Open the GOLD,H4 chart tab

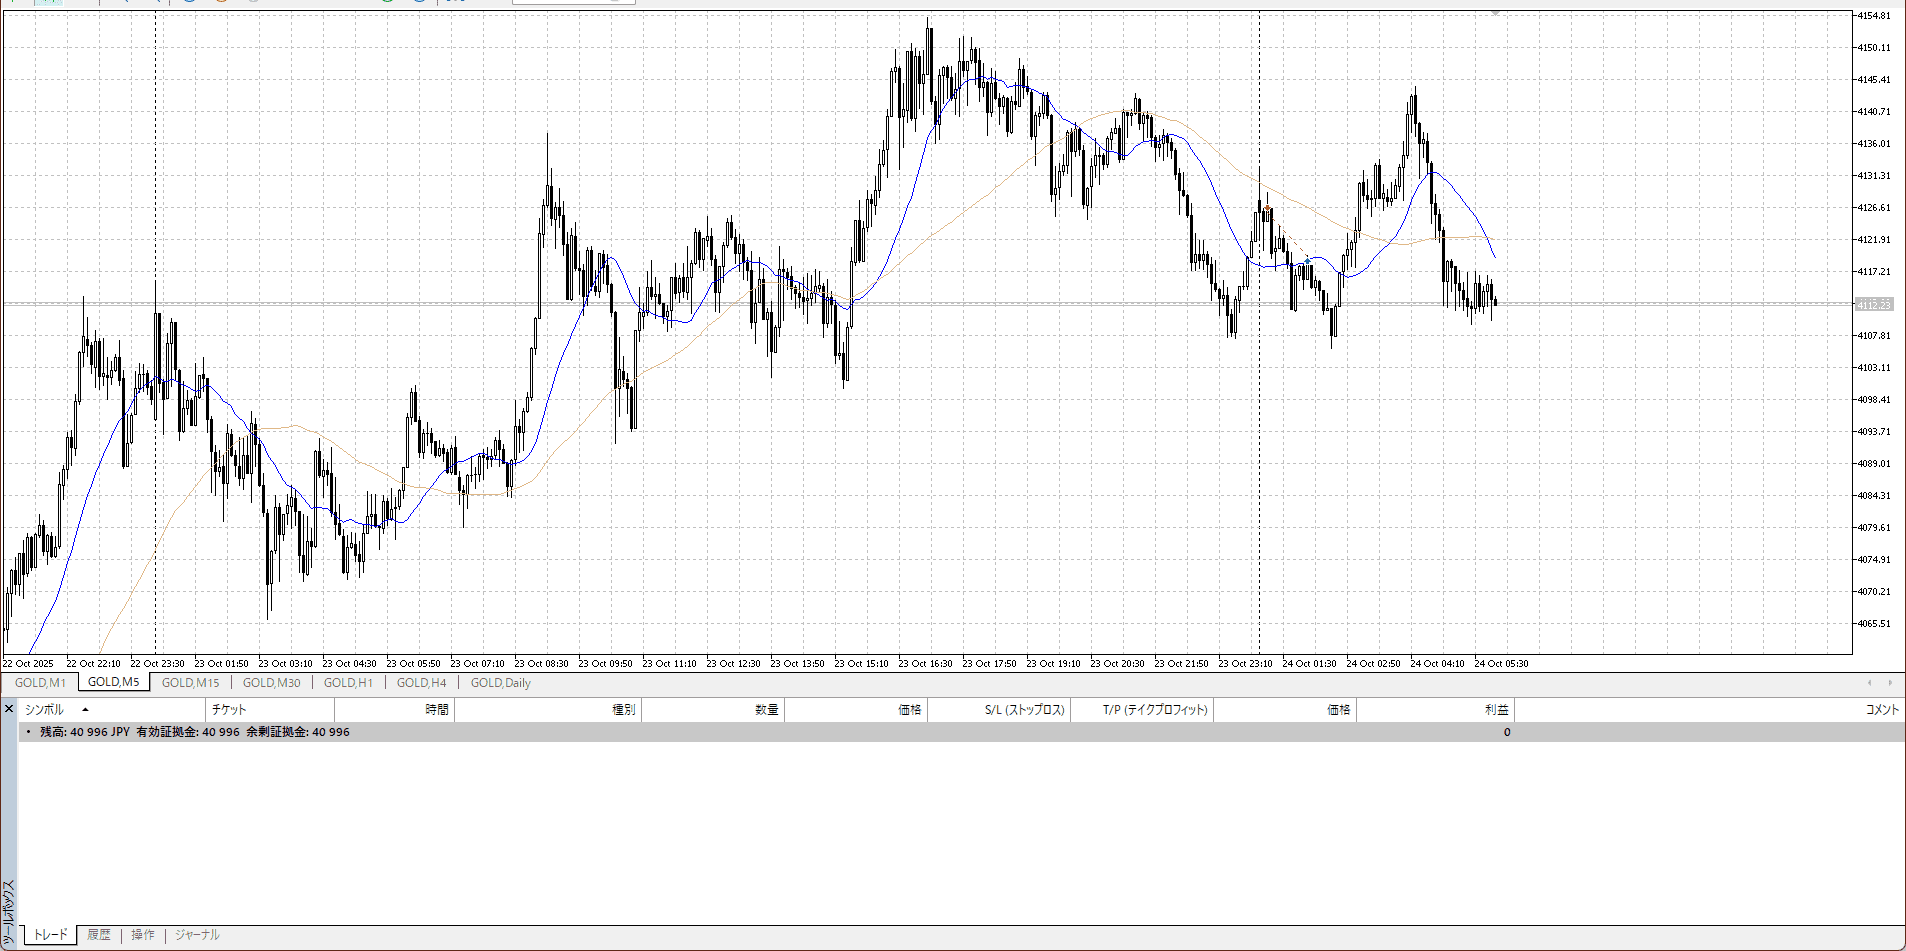(421, 683)
